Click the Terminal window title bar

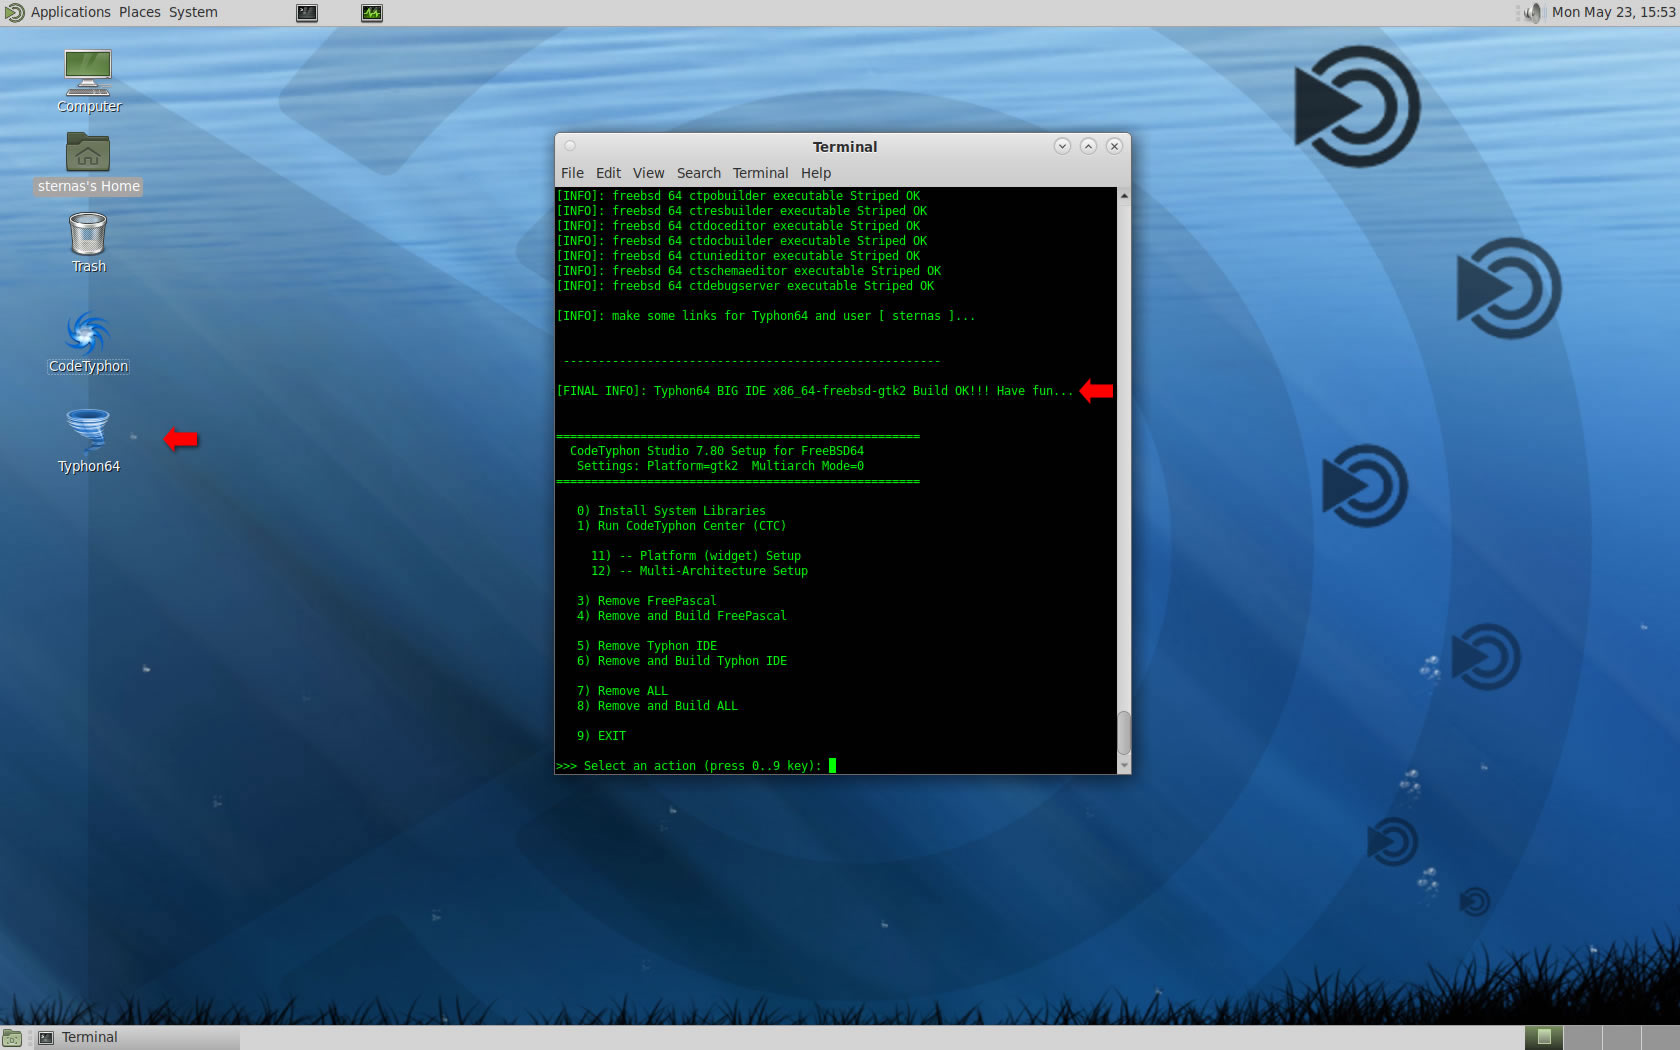(x=844, y=146)
